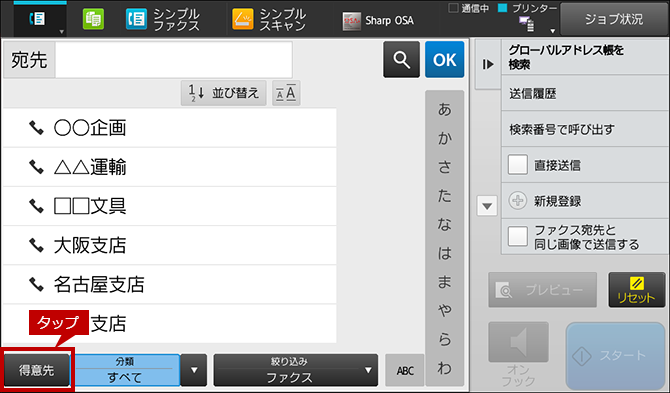Viewport: 670px width, 393px height.
Task: Enable the 直接送信 checkbox
Action: tap(517, 165)
